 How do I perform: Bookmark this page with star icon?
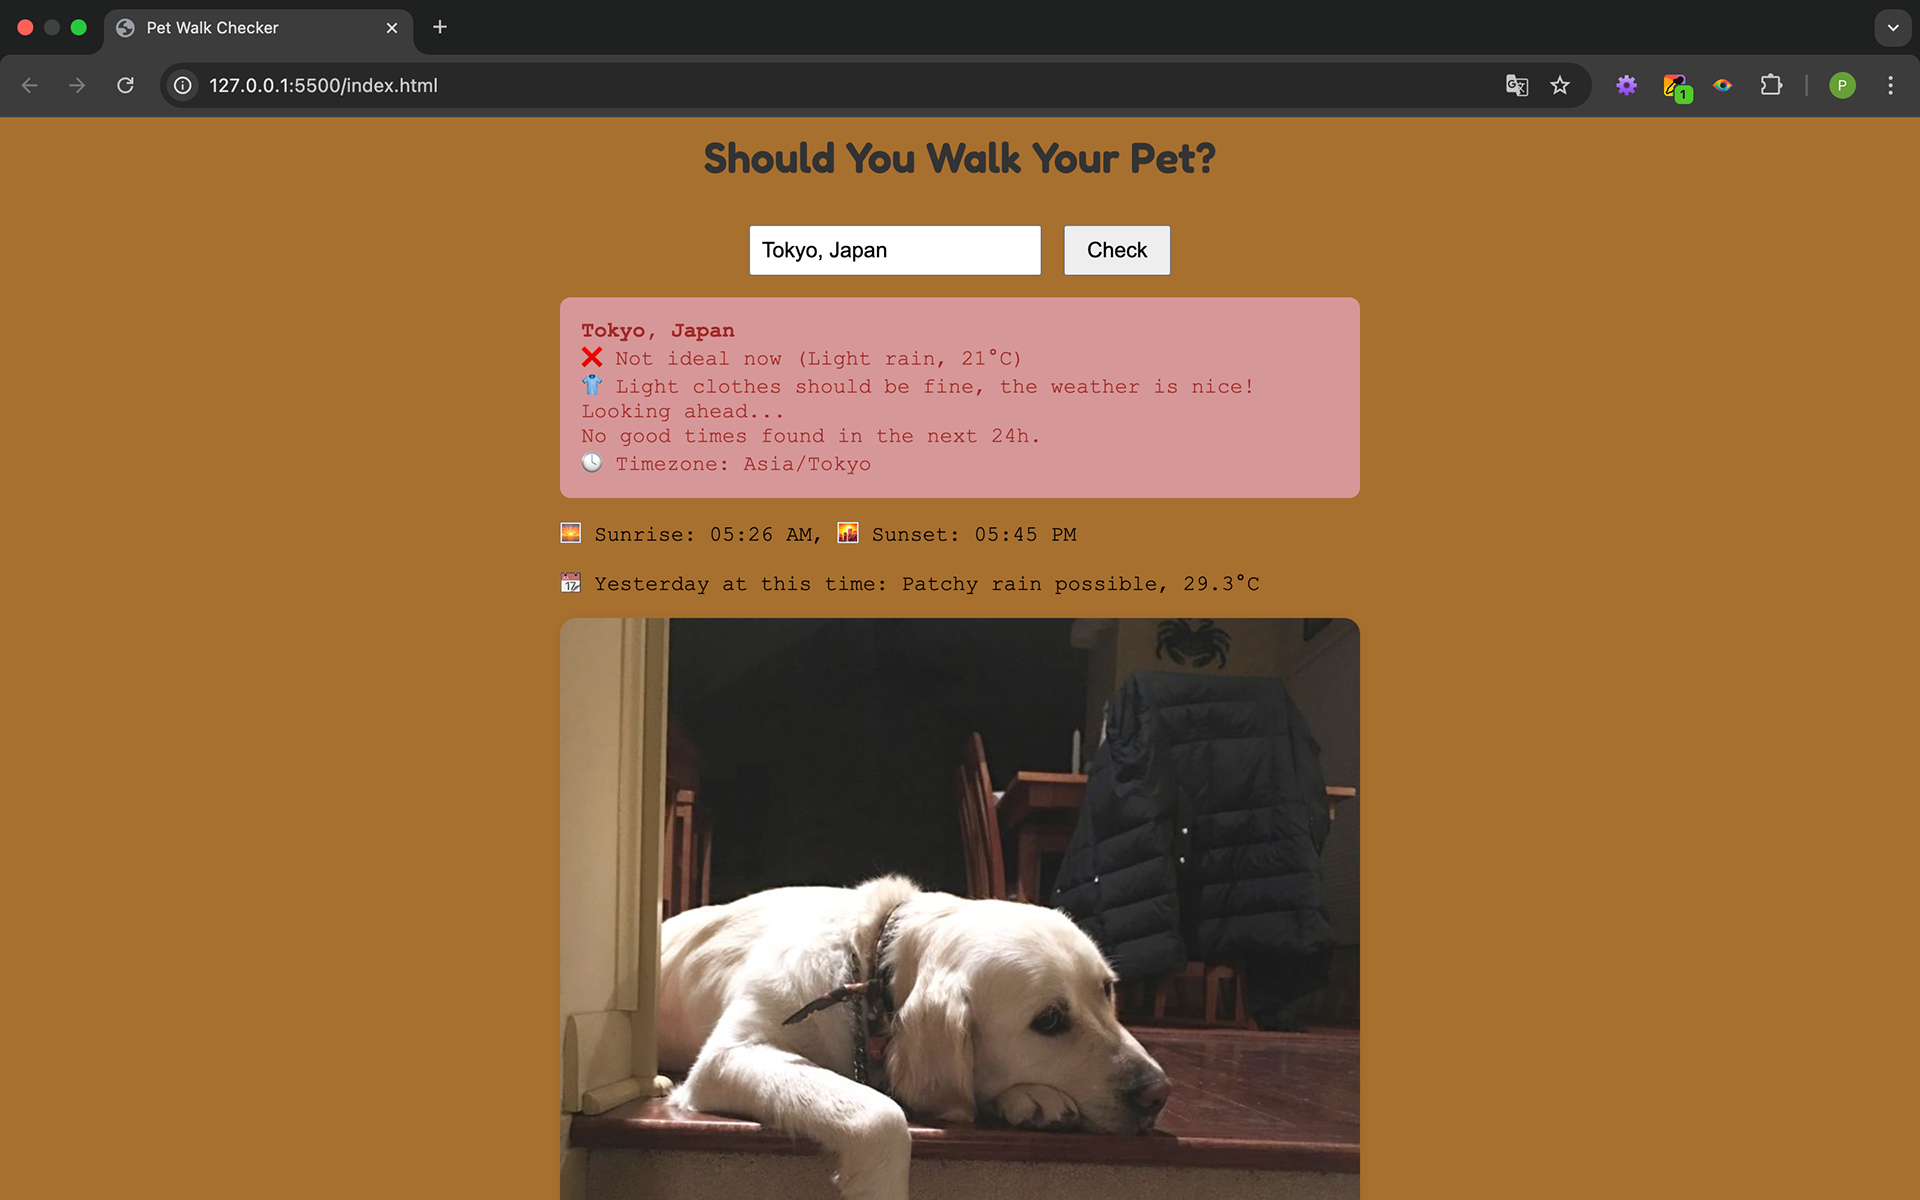point(1560,86)
